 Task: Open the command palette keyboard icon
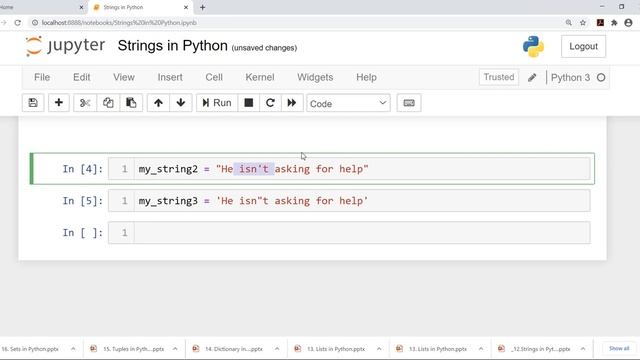click(409, 103)
